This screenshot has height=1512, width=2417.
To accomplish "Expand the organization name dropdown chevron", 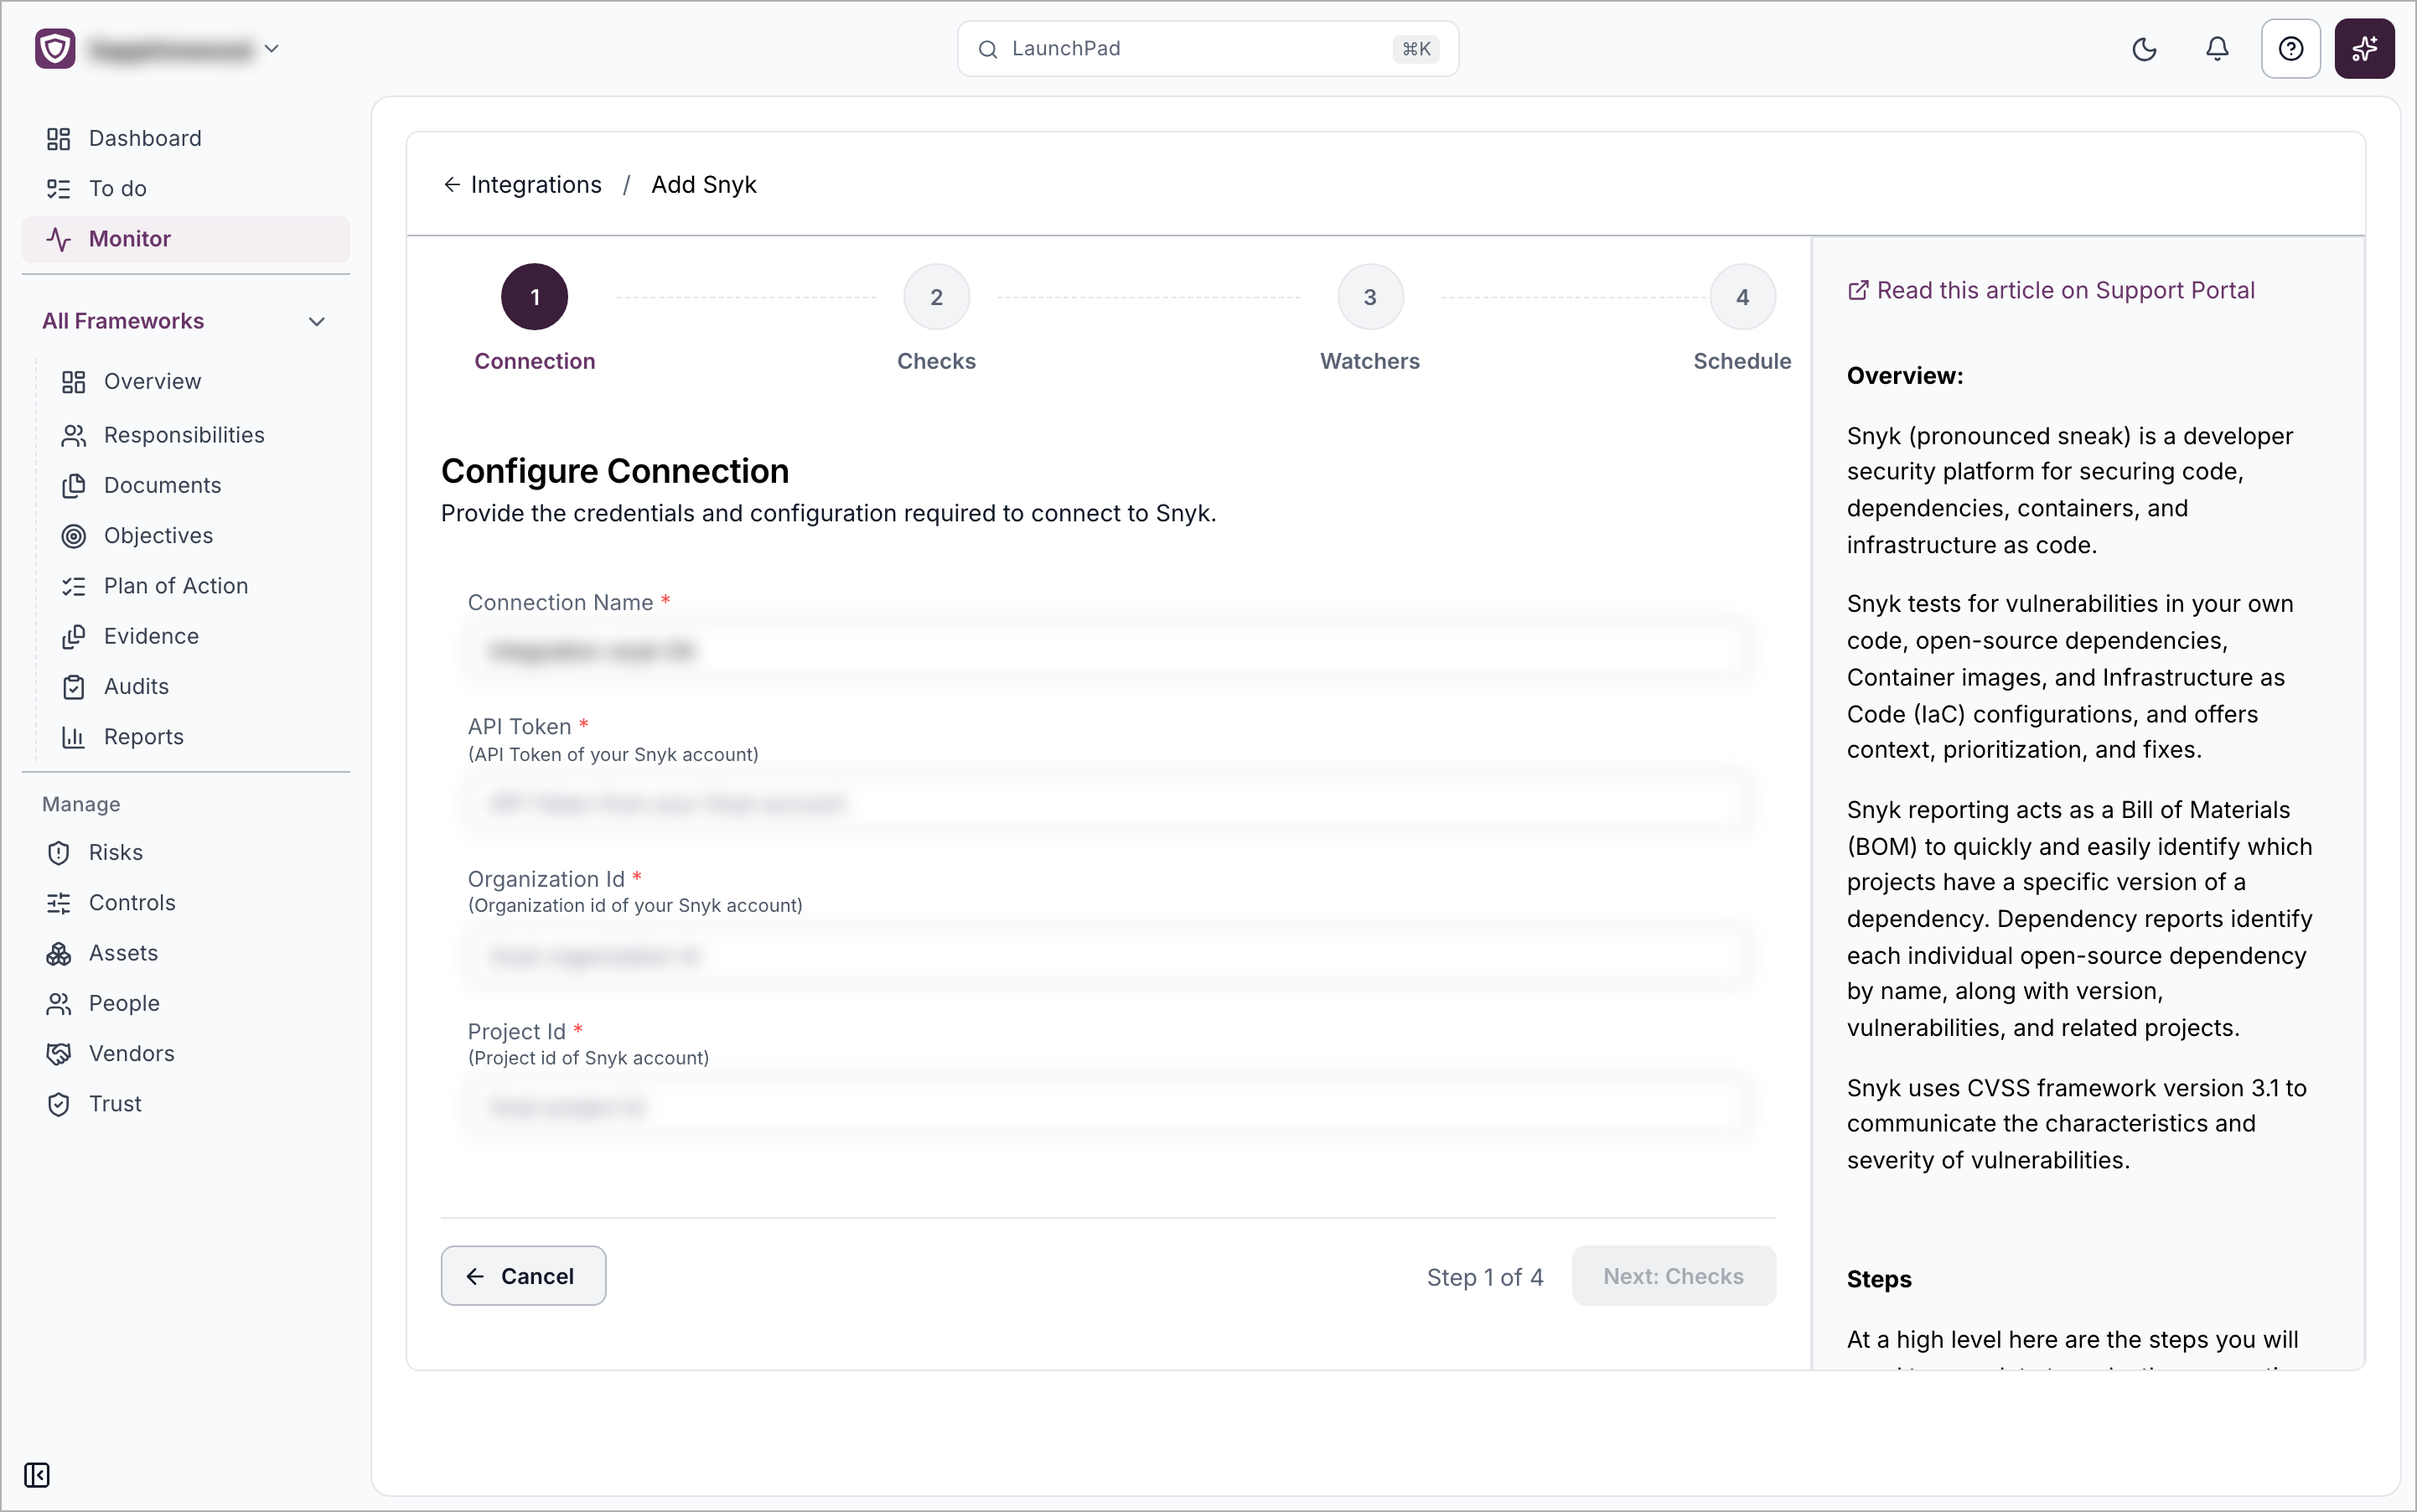I will coord(271,48).
